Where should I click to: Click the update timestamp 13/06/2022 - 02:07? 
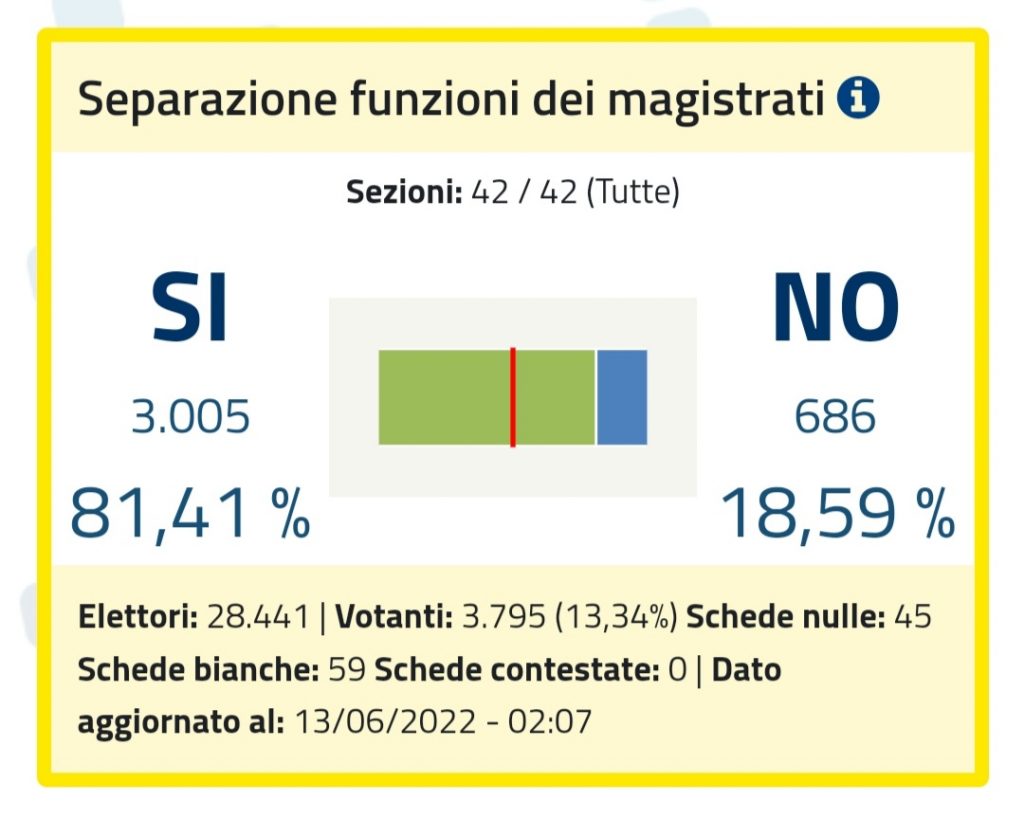click(442, 721)
